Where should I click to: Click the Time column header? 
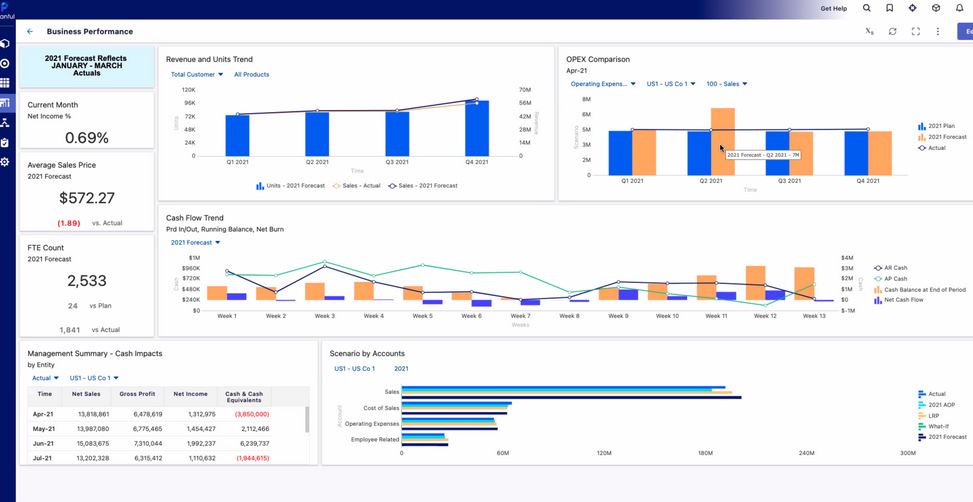(45, 394)
